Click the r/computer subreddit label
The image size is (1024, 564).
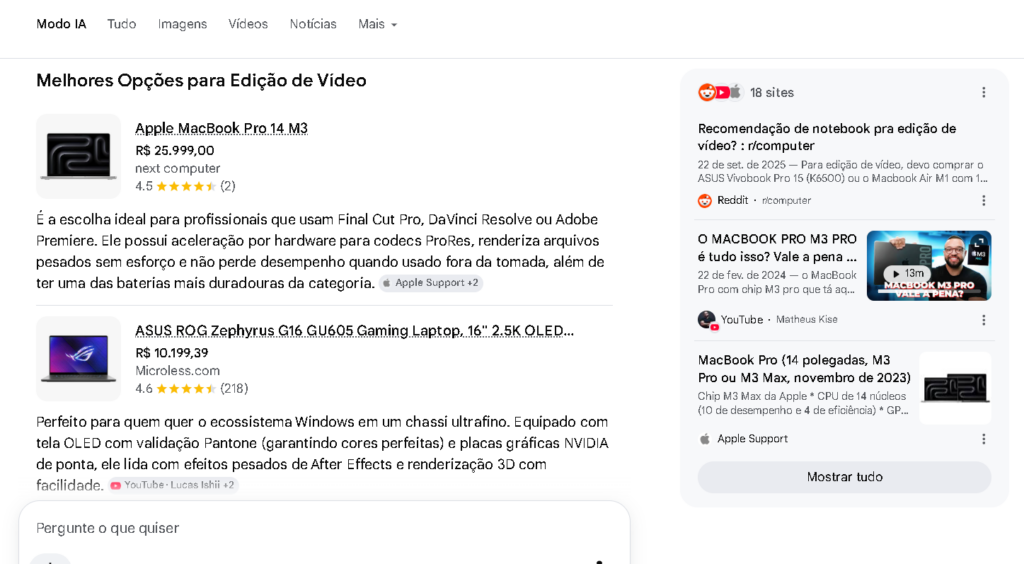786,200
